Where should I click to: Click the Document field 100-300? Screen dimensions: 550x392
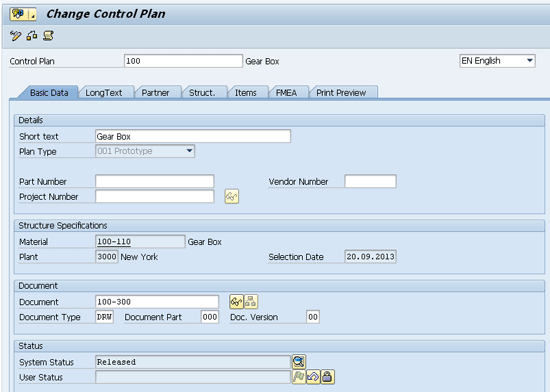[157, 302]
